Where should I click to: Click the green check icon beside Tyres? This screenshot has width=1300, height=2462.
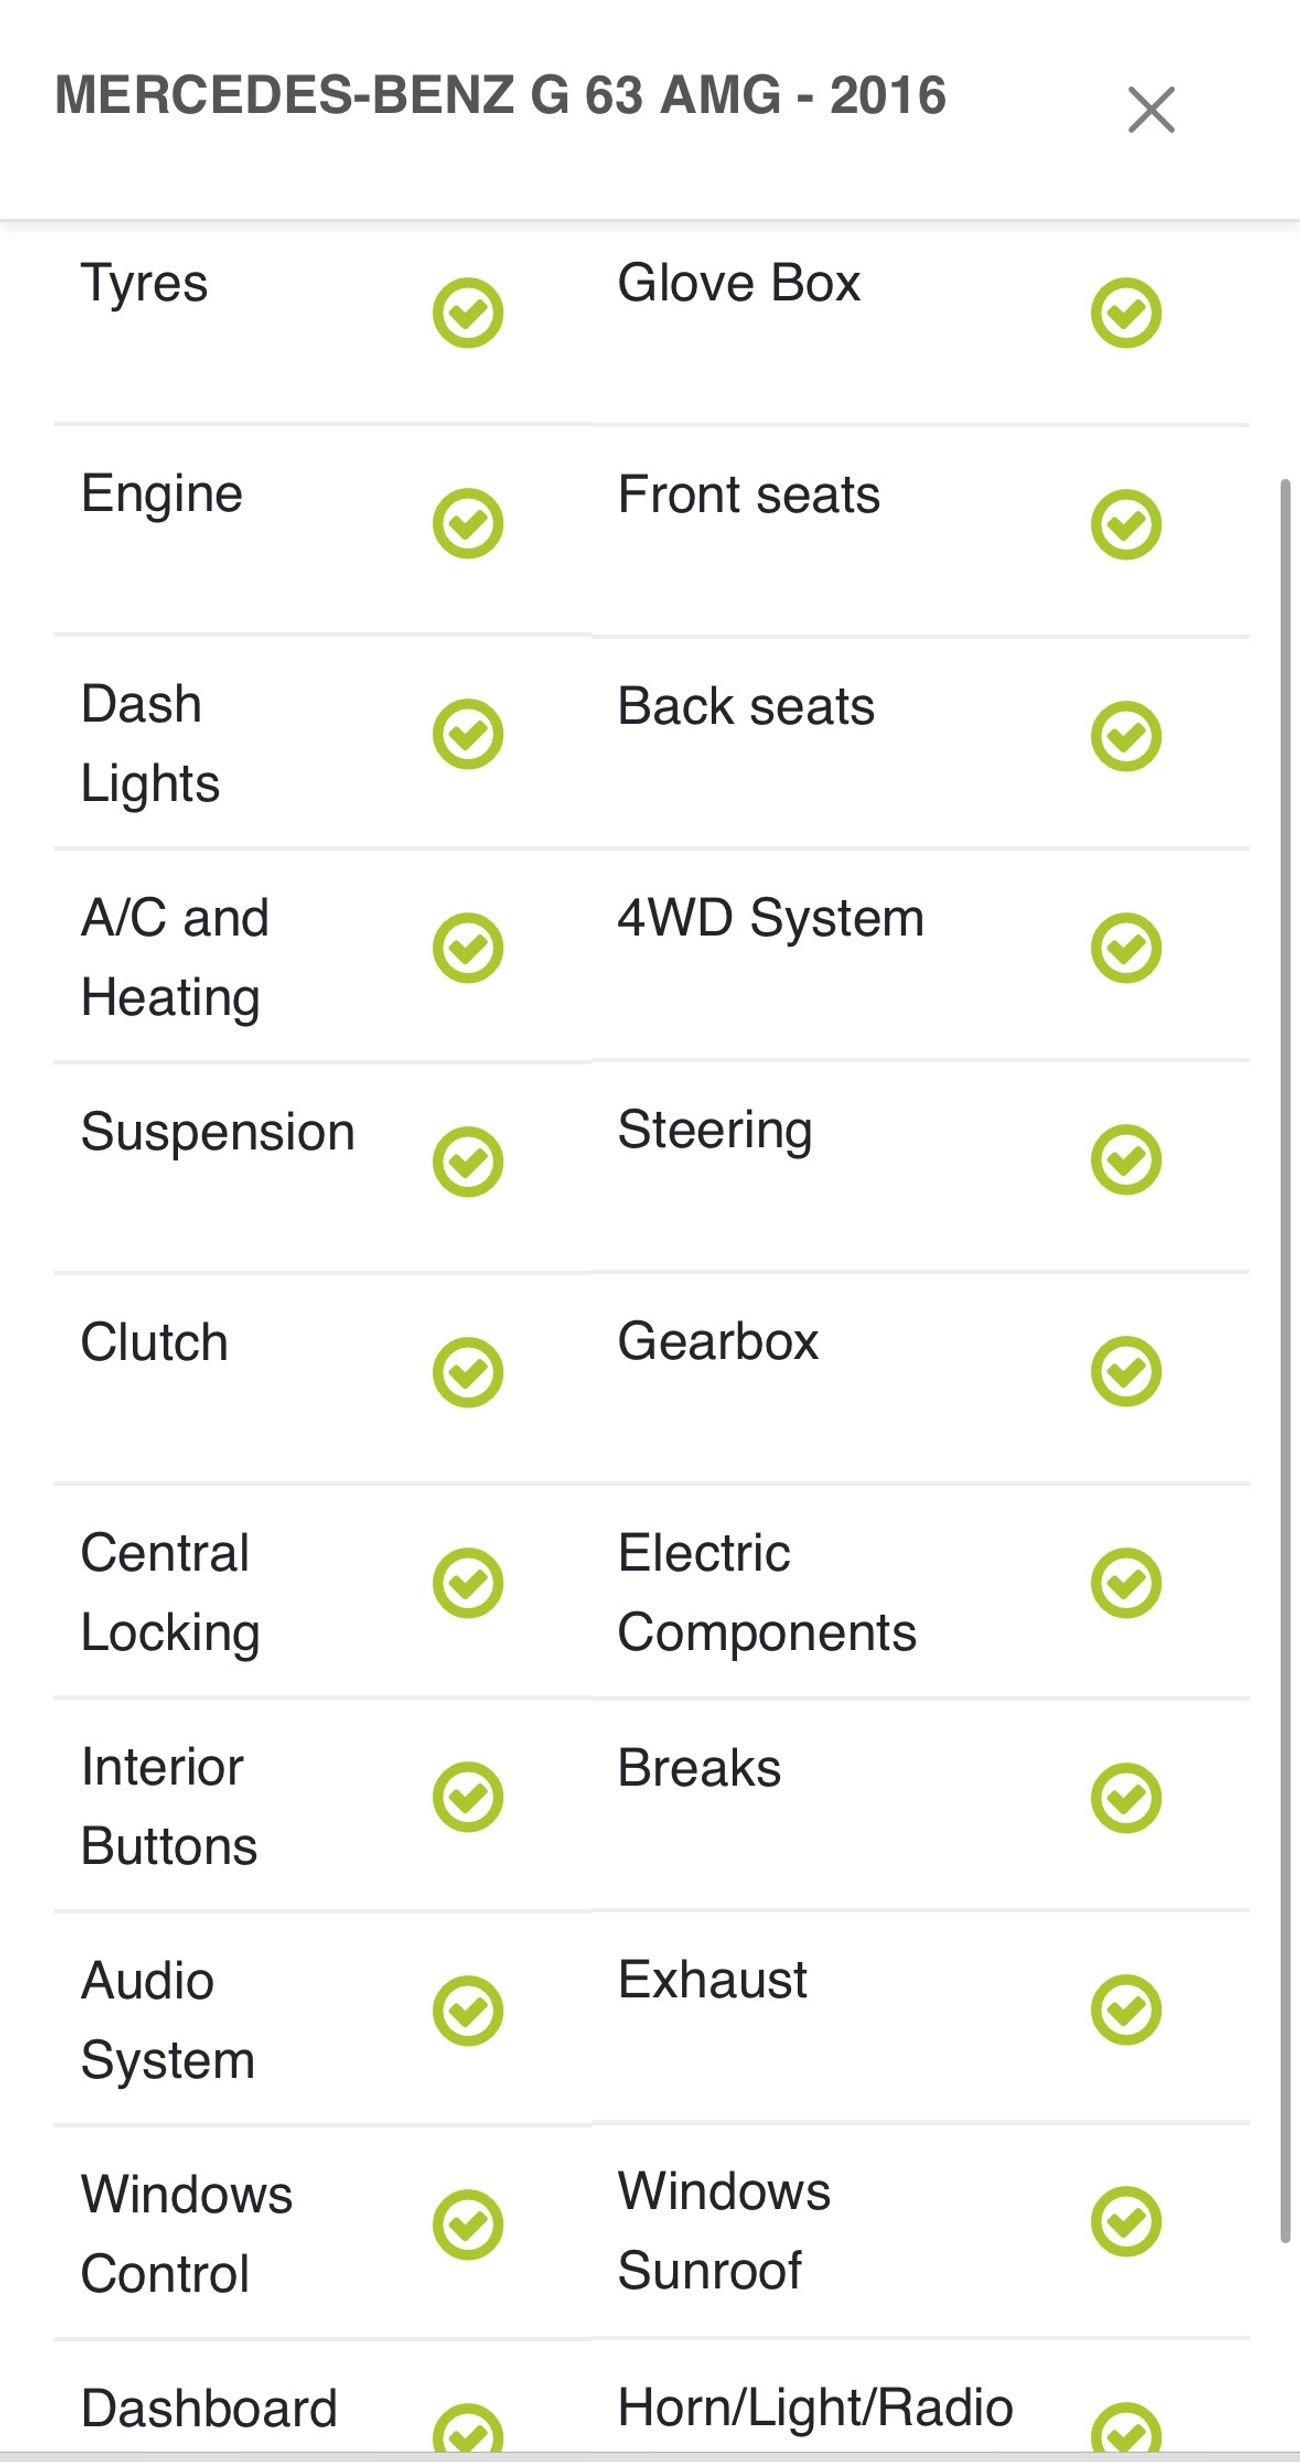467,313
